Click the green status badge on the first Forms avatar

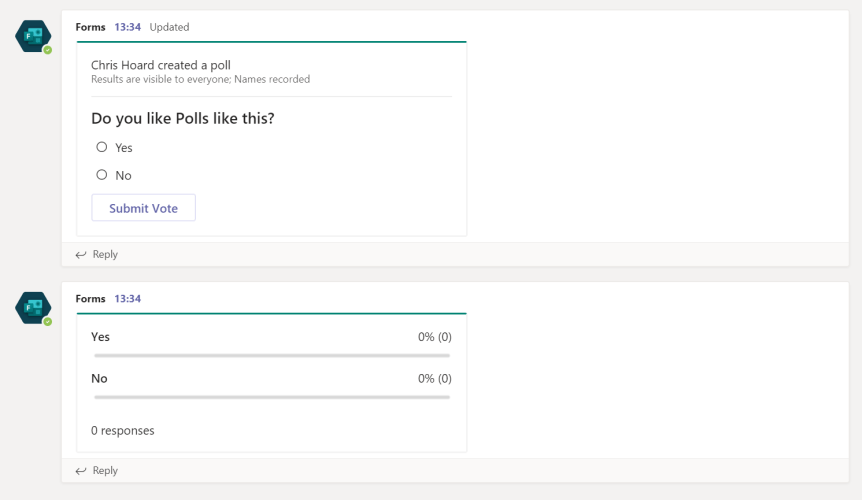47,50
